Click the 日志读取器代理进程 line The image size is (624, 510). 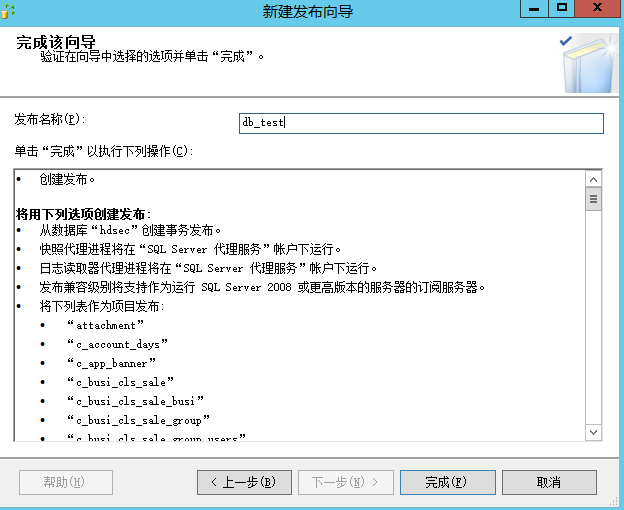click(x=208, y=269)
